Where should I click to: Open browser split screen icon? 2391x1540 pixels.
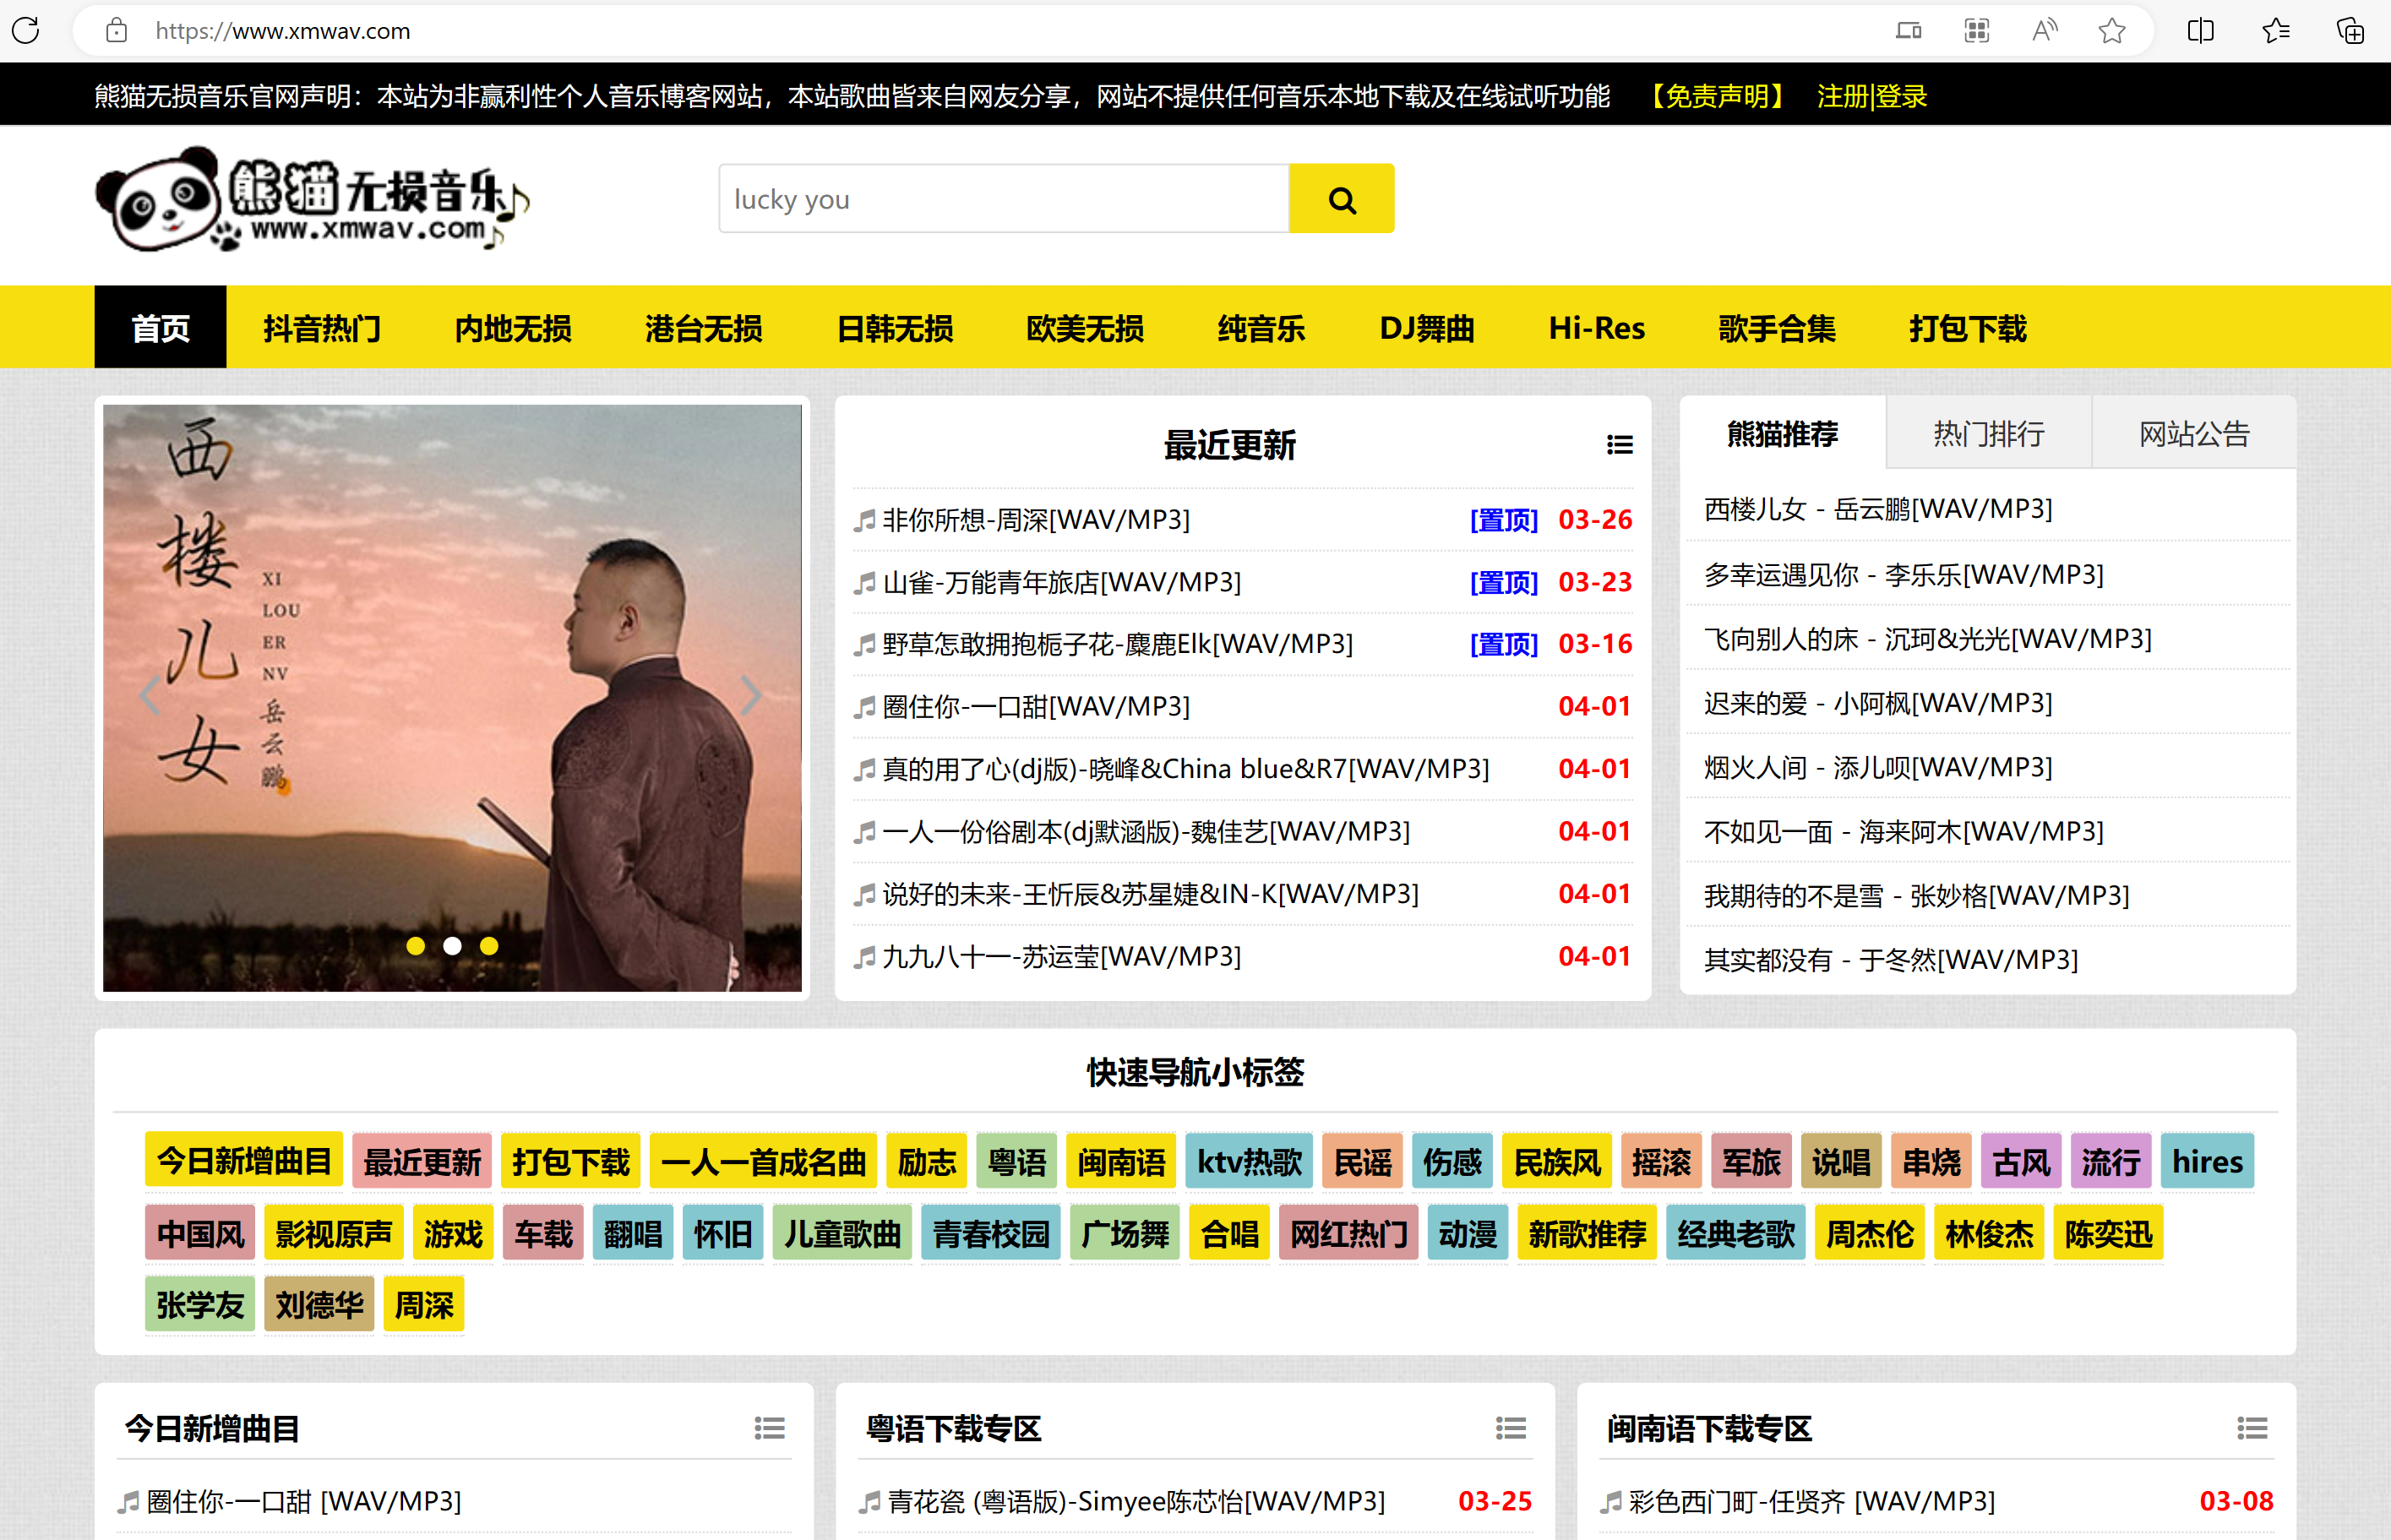[2200, 30]
